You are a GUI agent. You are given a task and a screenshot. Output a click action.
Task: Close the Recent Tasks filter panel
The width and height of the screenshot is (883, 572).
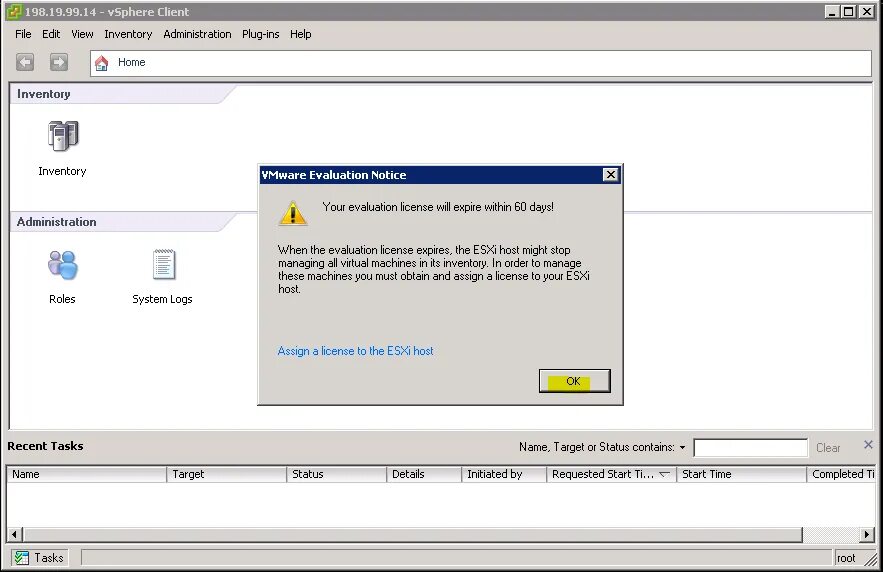tap(868, 445)
